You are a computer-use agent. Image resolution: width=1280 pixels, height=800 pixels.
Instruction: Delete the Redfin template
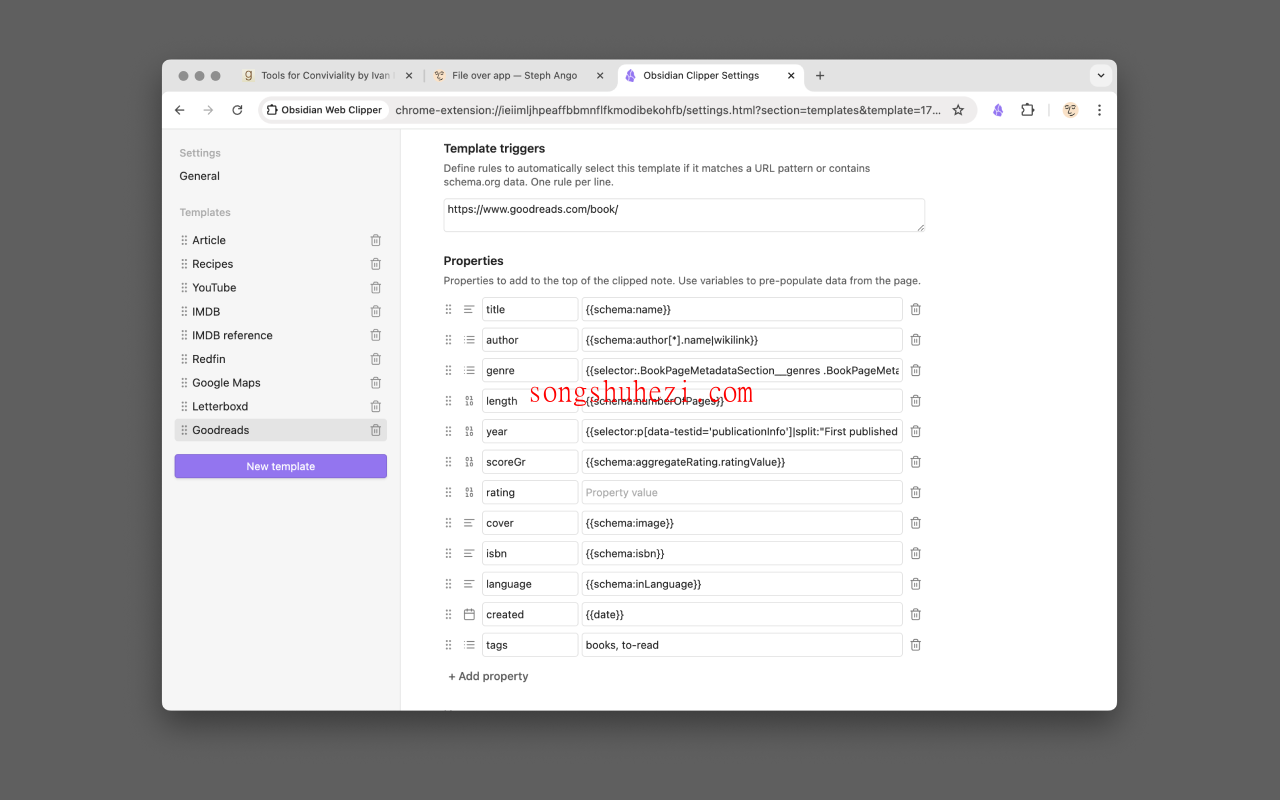pos(376,359)
